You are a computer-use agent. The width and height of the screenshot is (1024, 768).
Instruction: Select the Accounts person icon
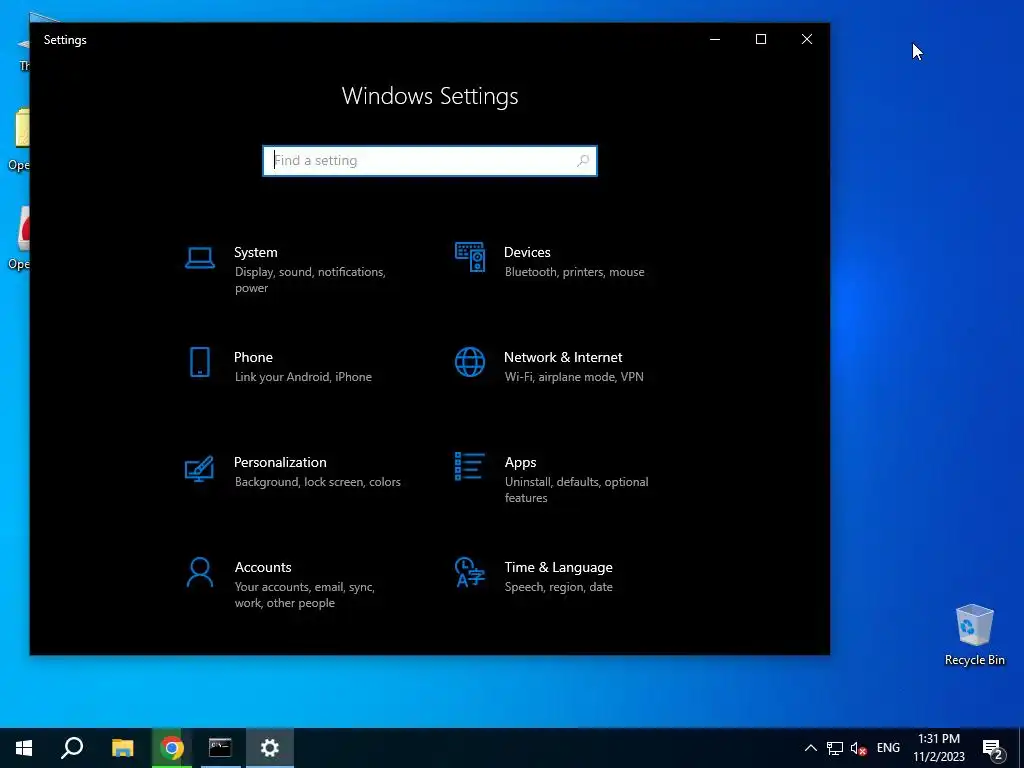(200, 572)
